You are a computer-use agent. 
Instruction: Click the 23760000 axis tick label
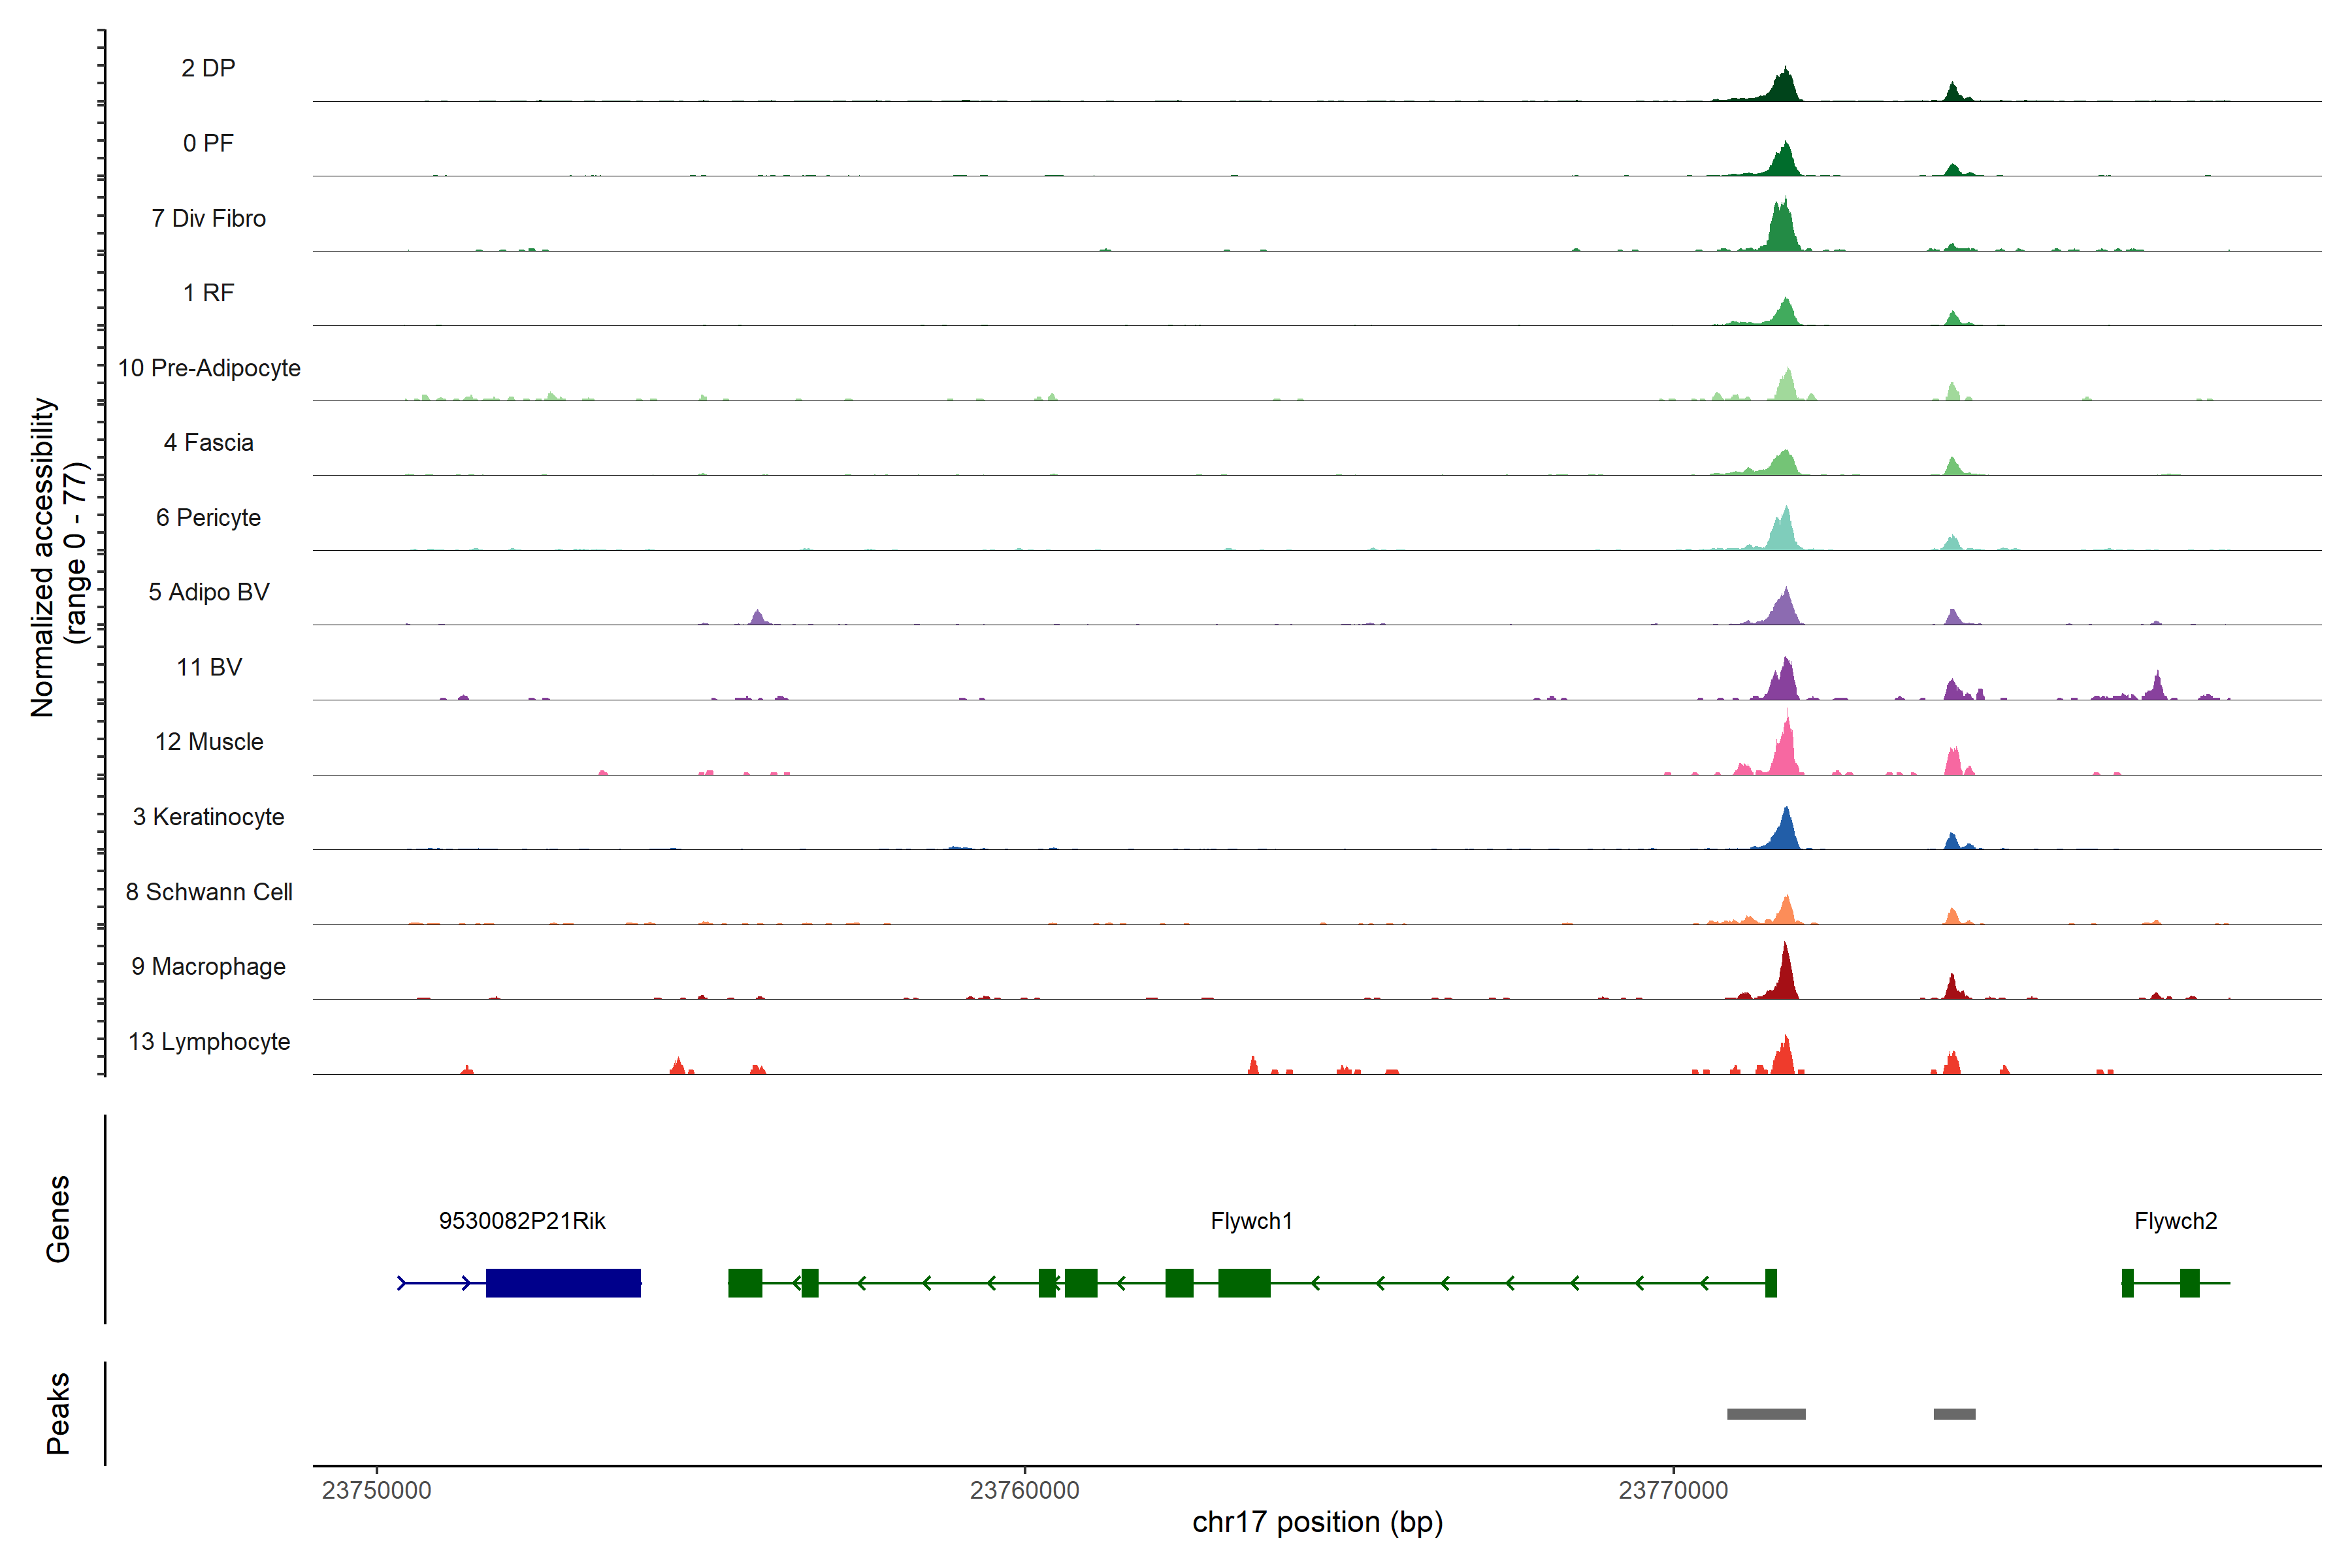point(1024,1490)
